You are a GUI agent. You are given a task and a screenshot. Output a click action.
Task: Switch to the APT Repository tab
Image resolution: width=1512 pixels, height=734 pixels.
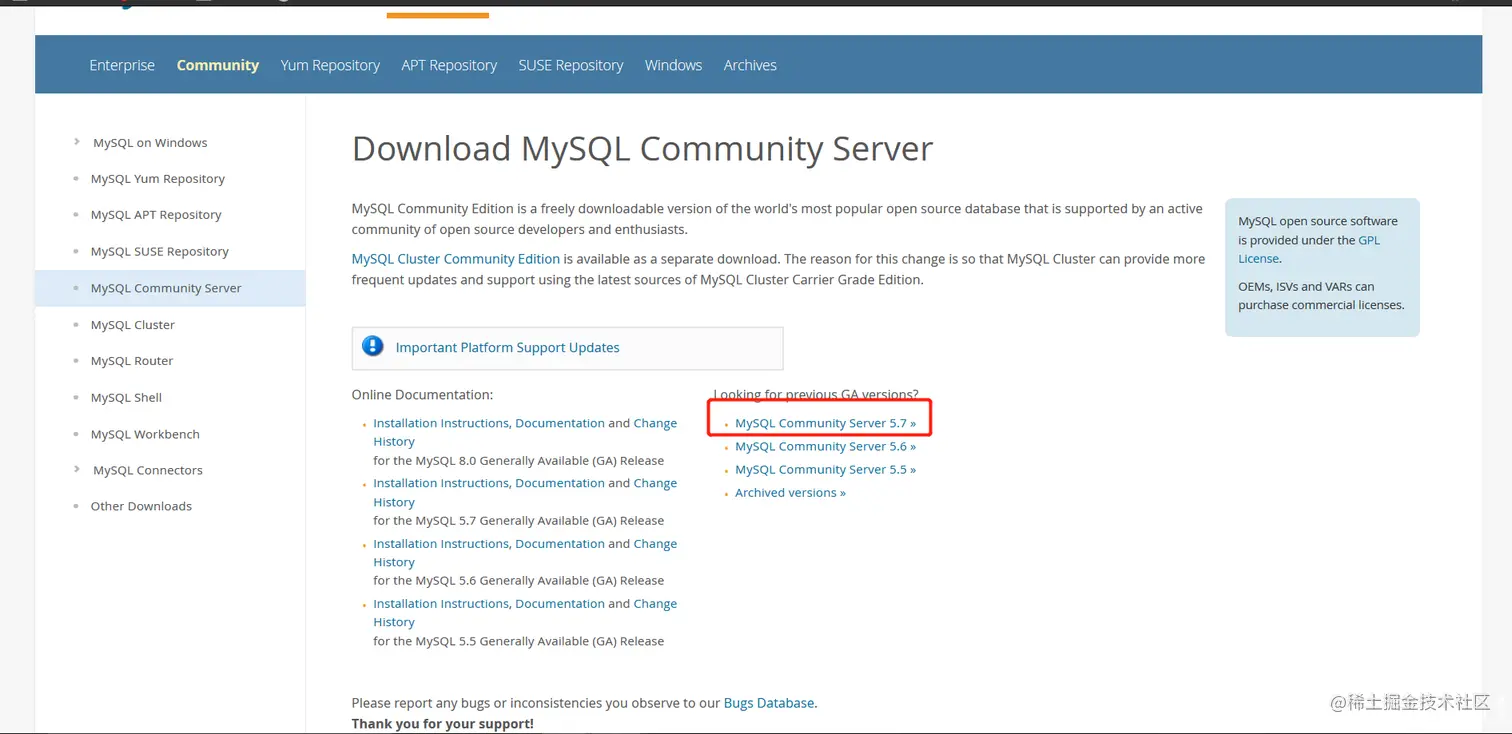(x=449, y=65)
